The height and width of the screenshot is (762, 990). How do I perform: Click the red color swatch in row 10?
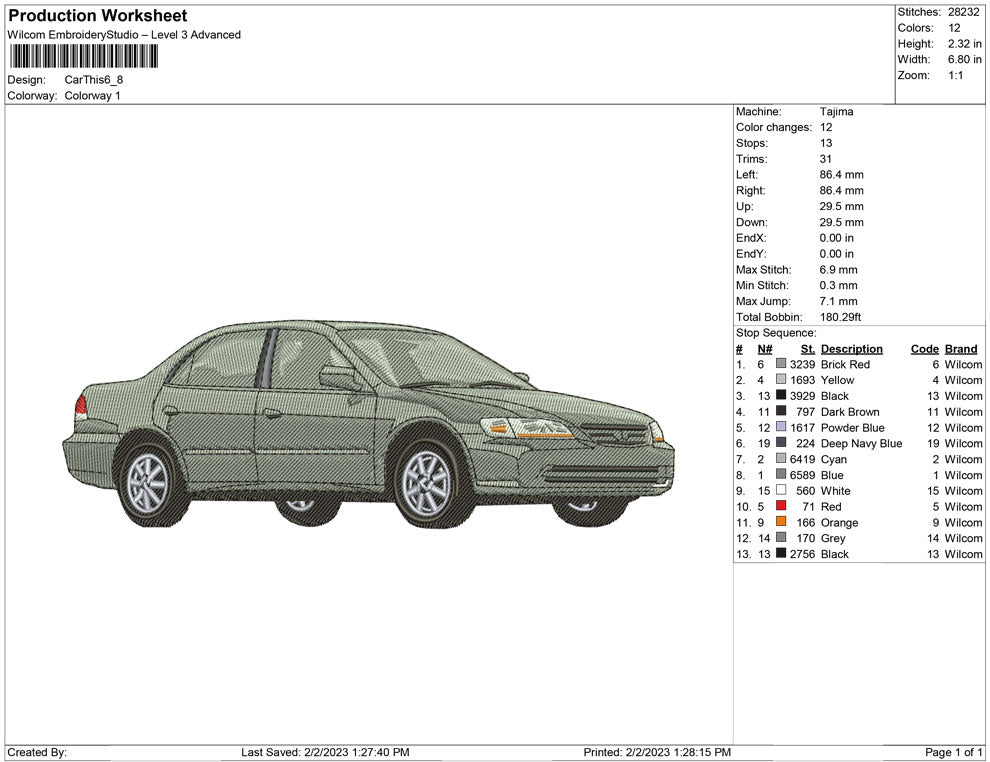tap(781, 507)
